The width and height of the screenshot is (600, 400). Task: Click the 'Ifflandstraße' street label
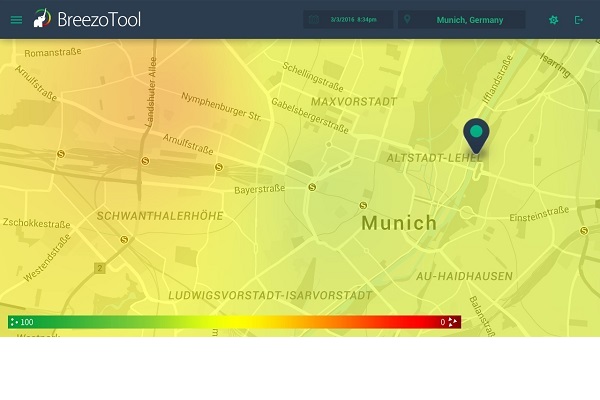tap(497, 80)
